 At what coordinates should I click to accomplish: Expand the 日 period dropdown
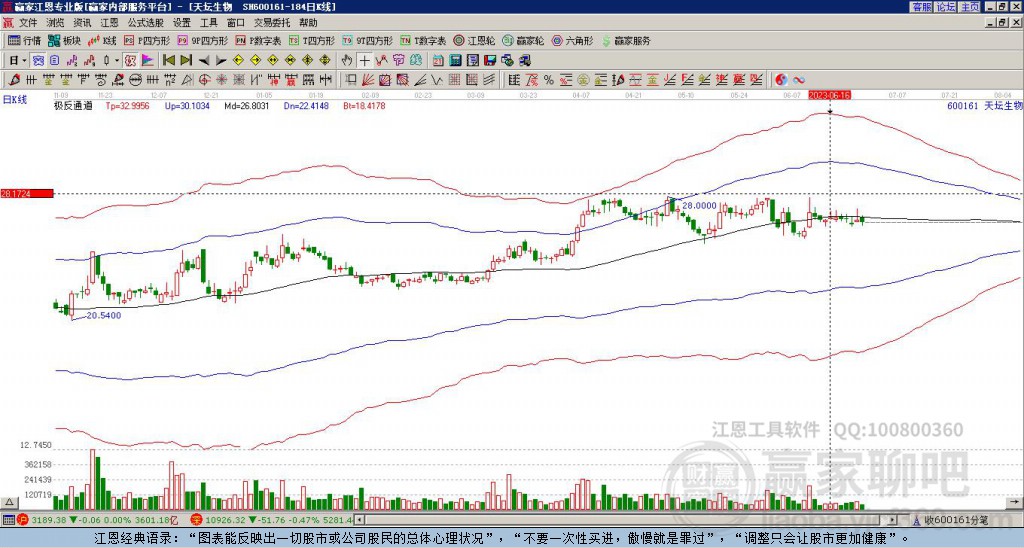click(24, 61)
